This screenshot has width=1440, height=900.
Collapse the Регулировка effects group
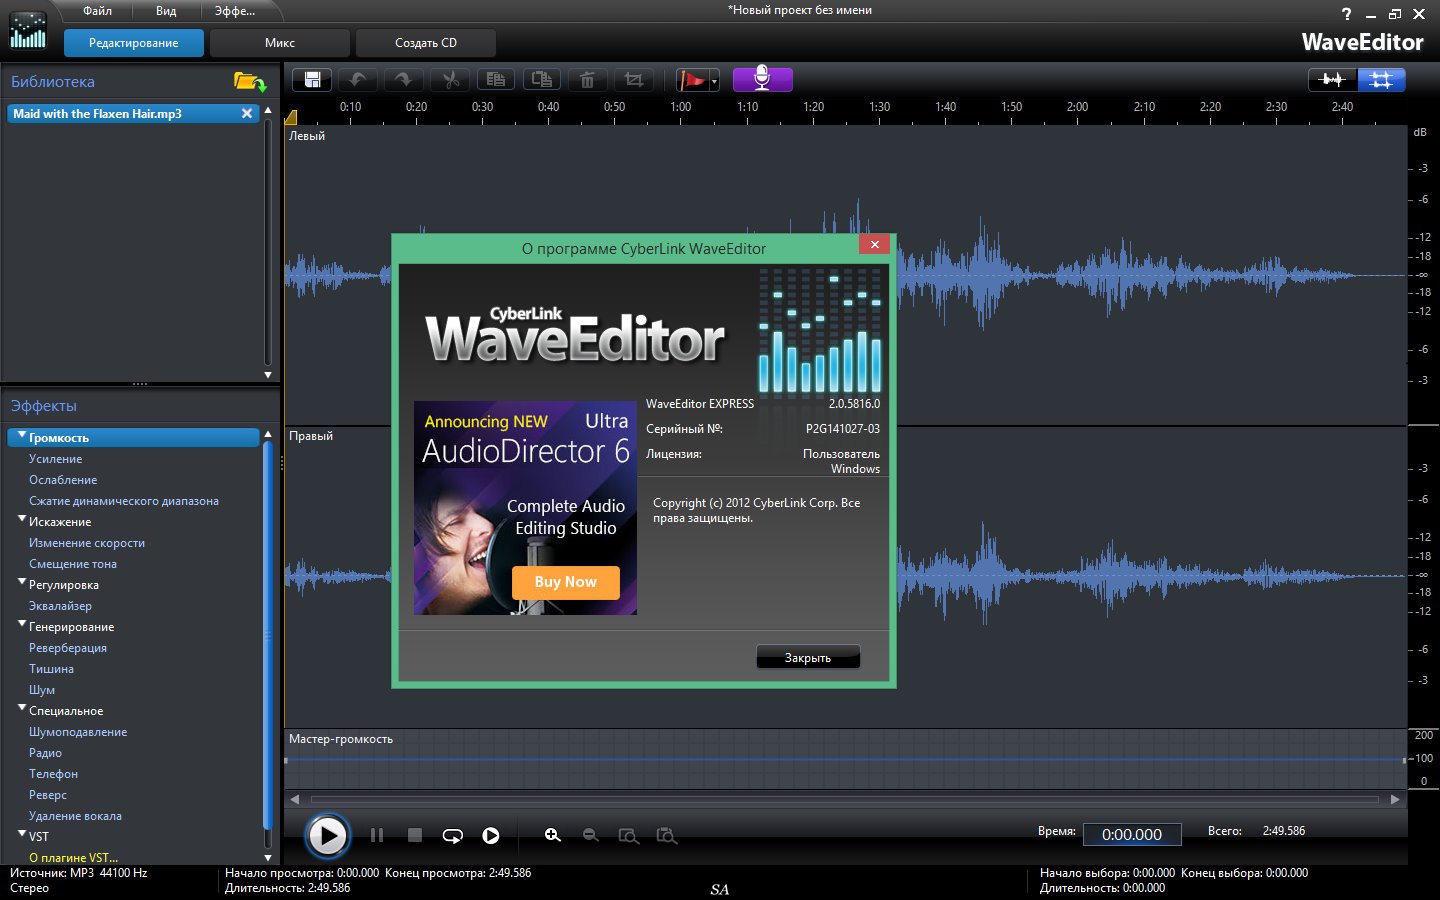click(x=22, y=582)
